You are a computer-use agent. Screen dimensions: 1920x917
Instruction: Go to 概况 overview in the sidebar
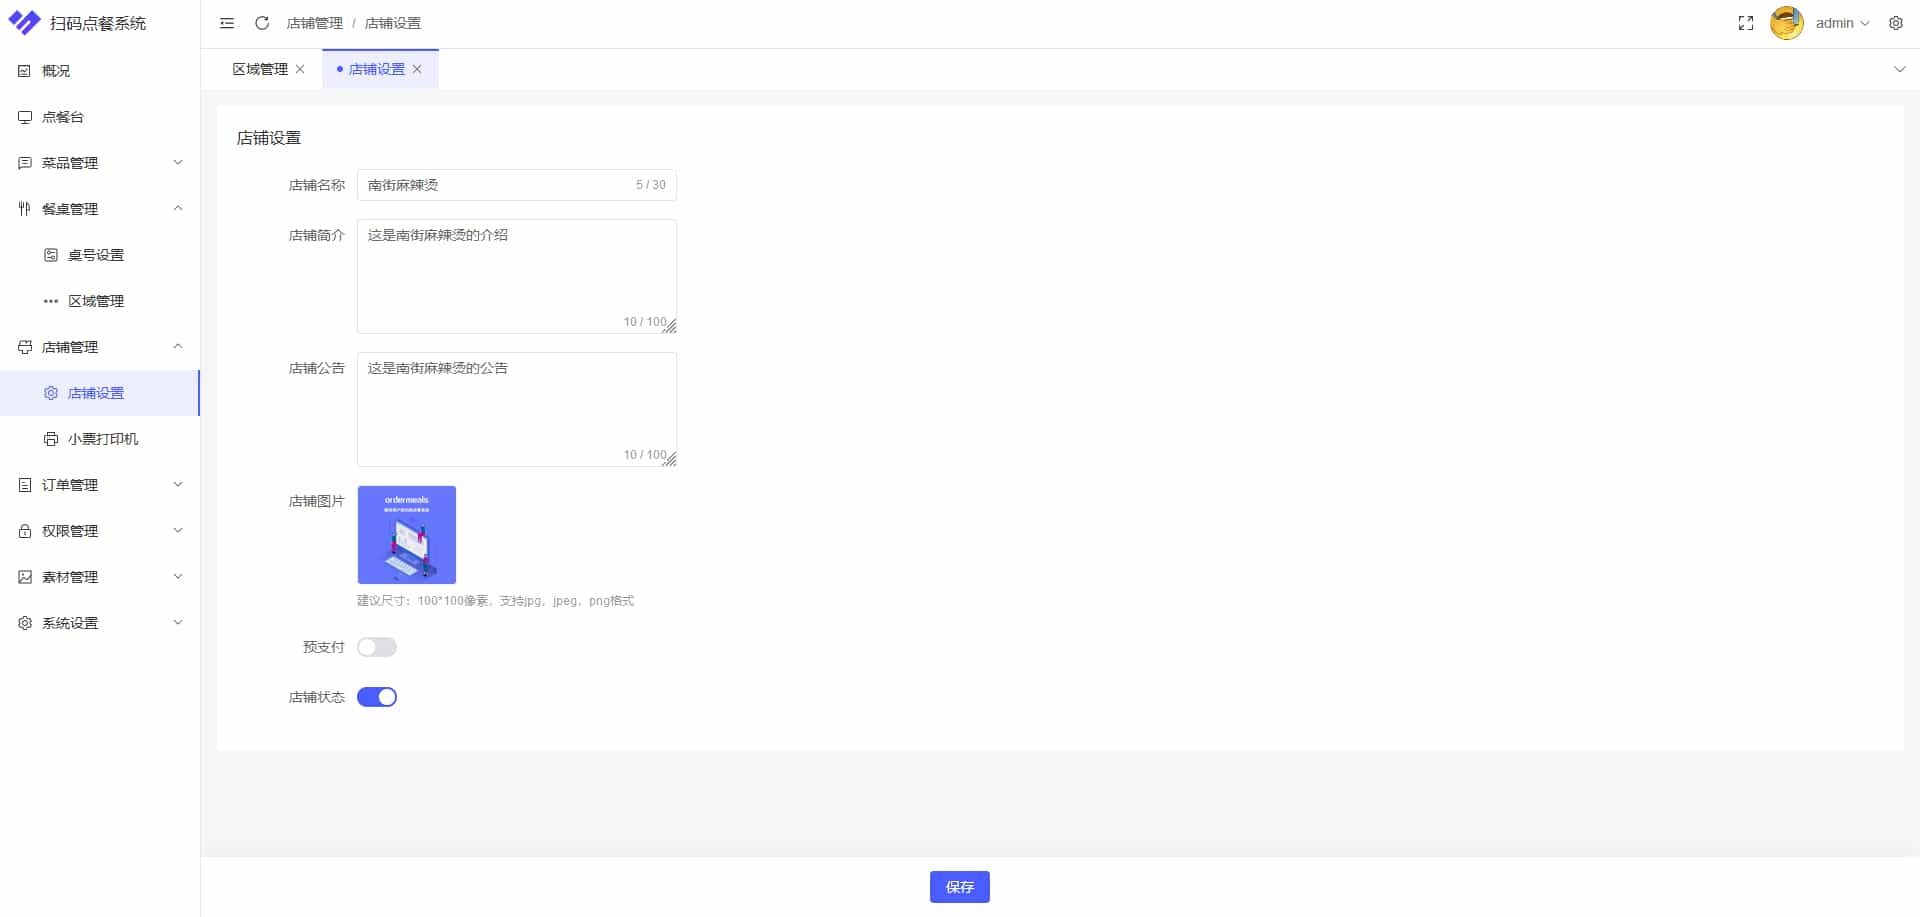[56, 71]
